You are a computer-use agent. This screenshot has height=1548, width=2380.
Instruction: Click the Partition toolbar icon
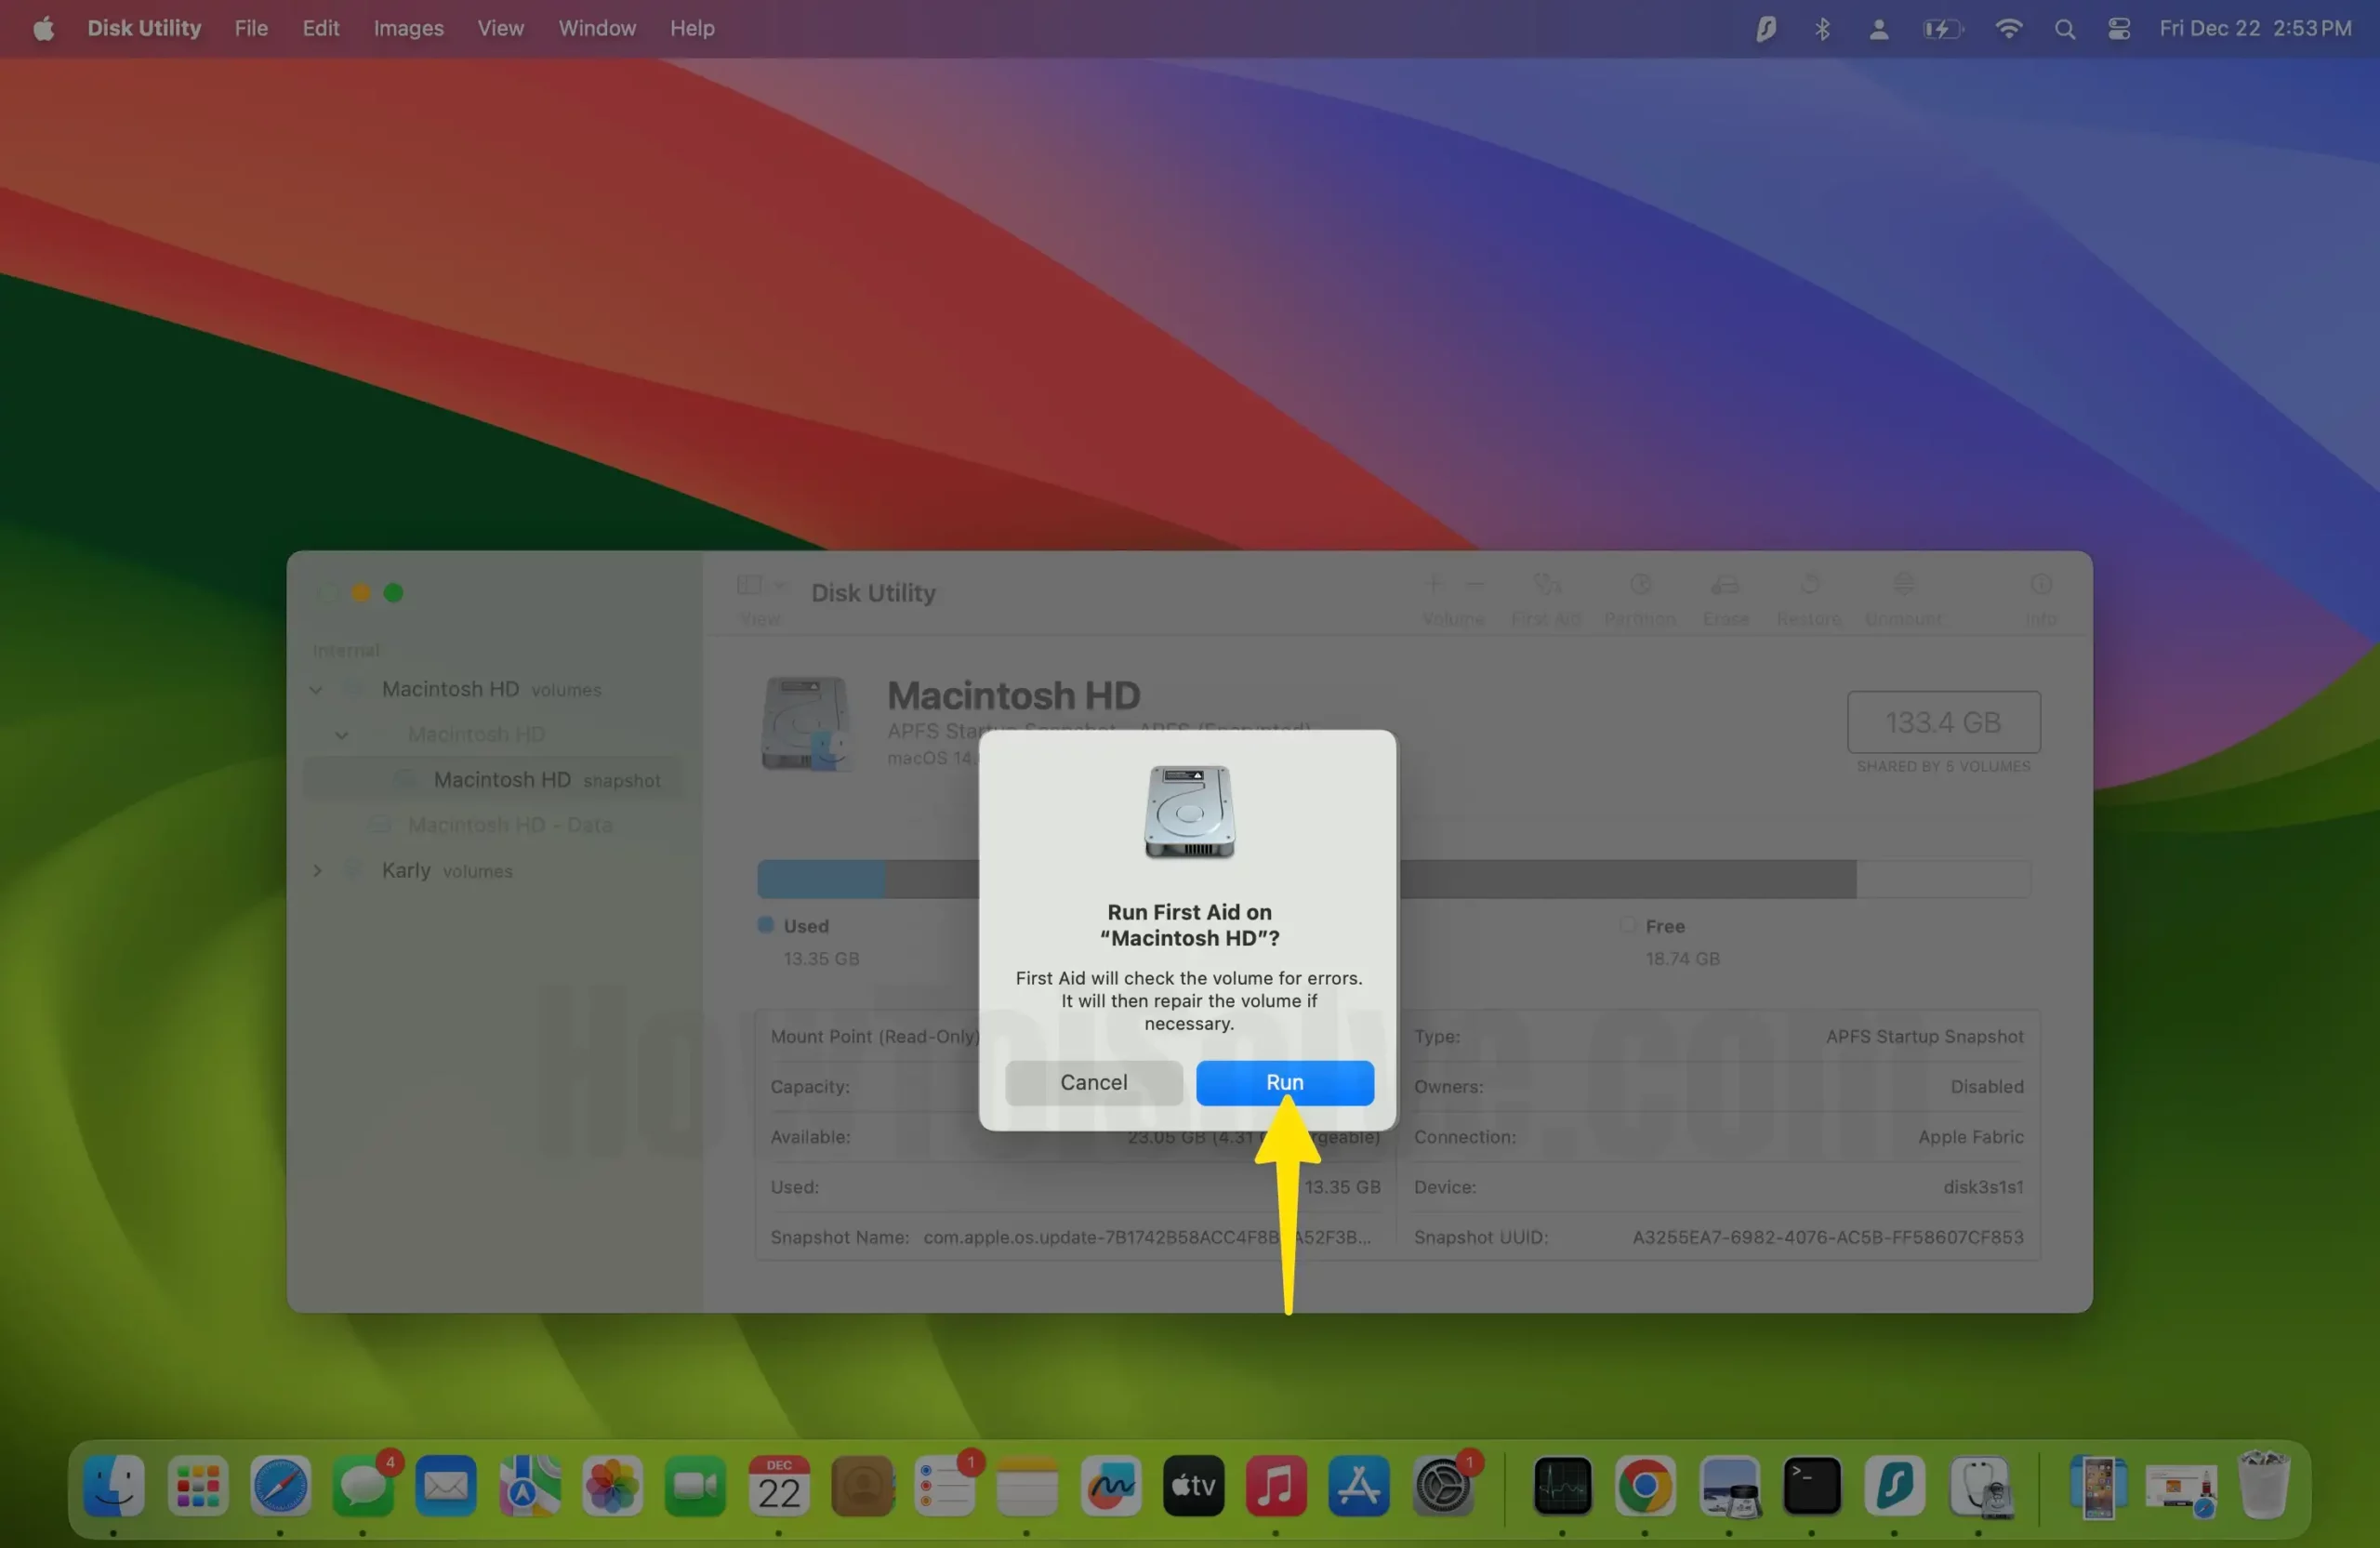pos(1640,584)
